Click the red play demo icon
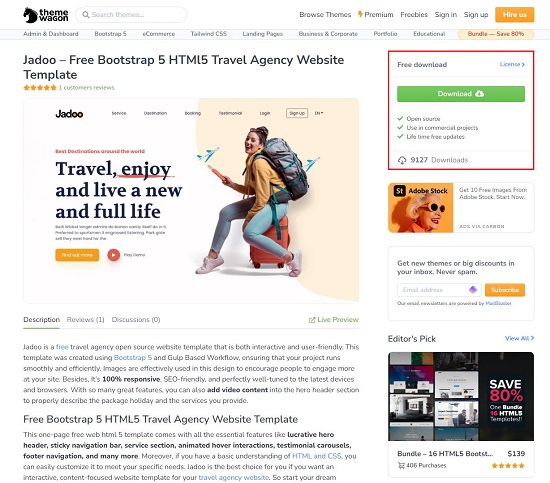The width and height of the screenshot is (550, 483). pos(113,255)
